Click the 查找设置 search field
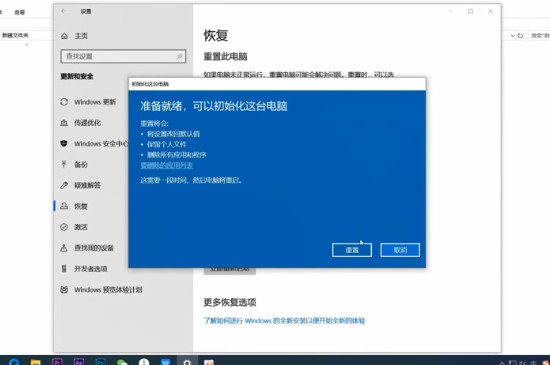 [x=123, y=56]
